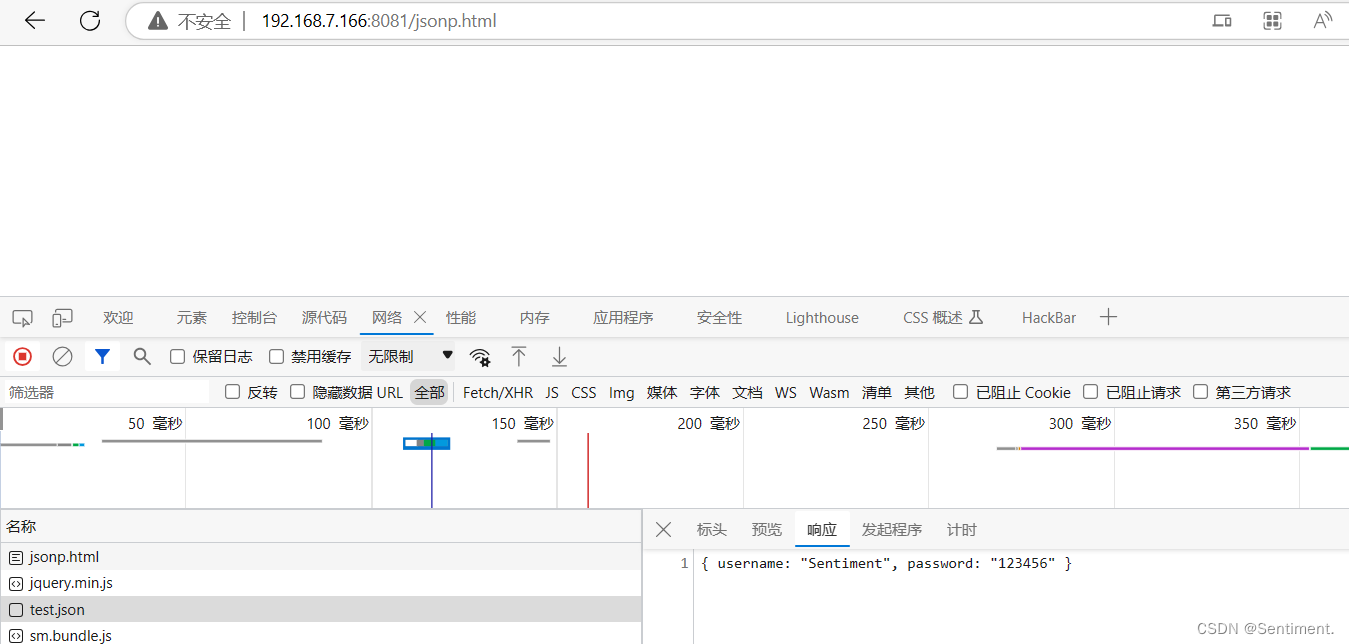The image size is (1349, 644).
Task: Select the sm.bundle.js request row
Action: click(x=321, y=634)
